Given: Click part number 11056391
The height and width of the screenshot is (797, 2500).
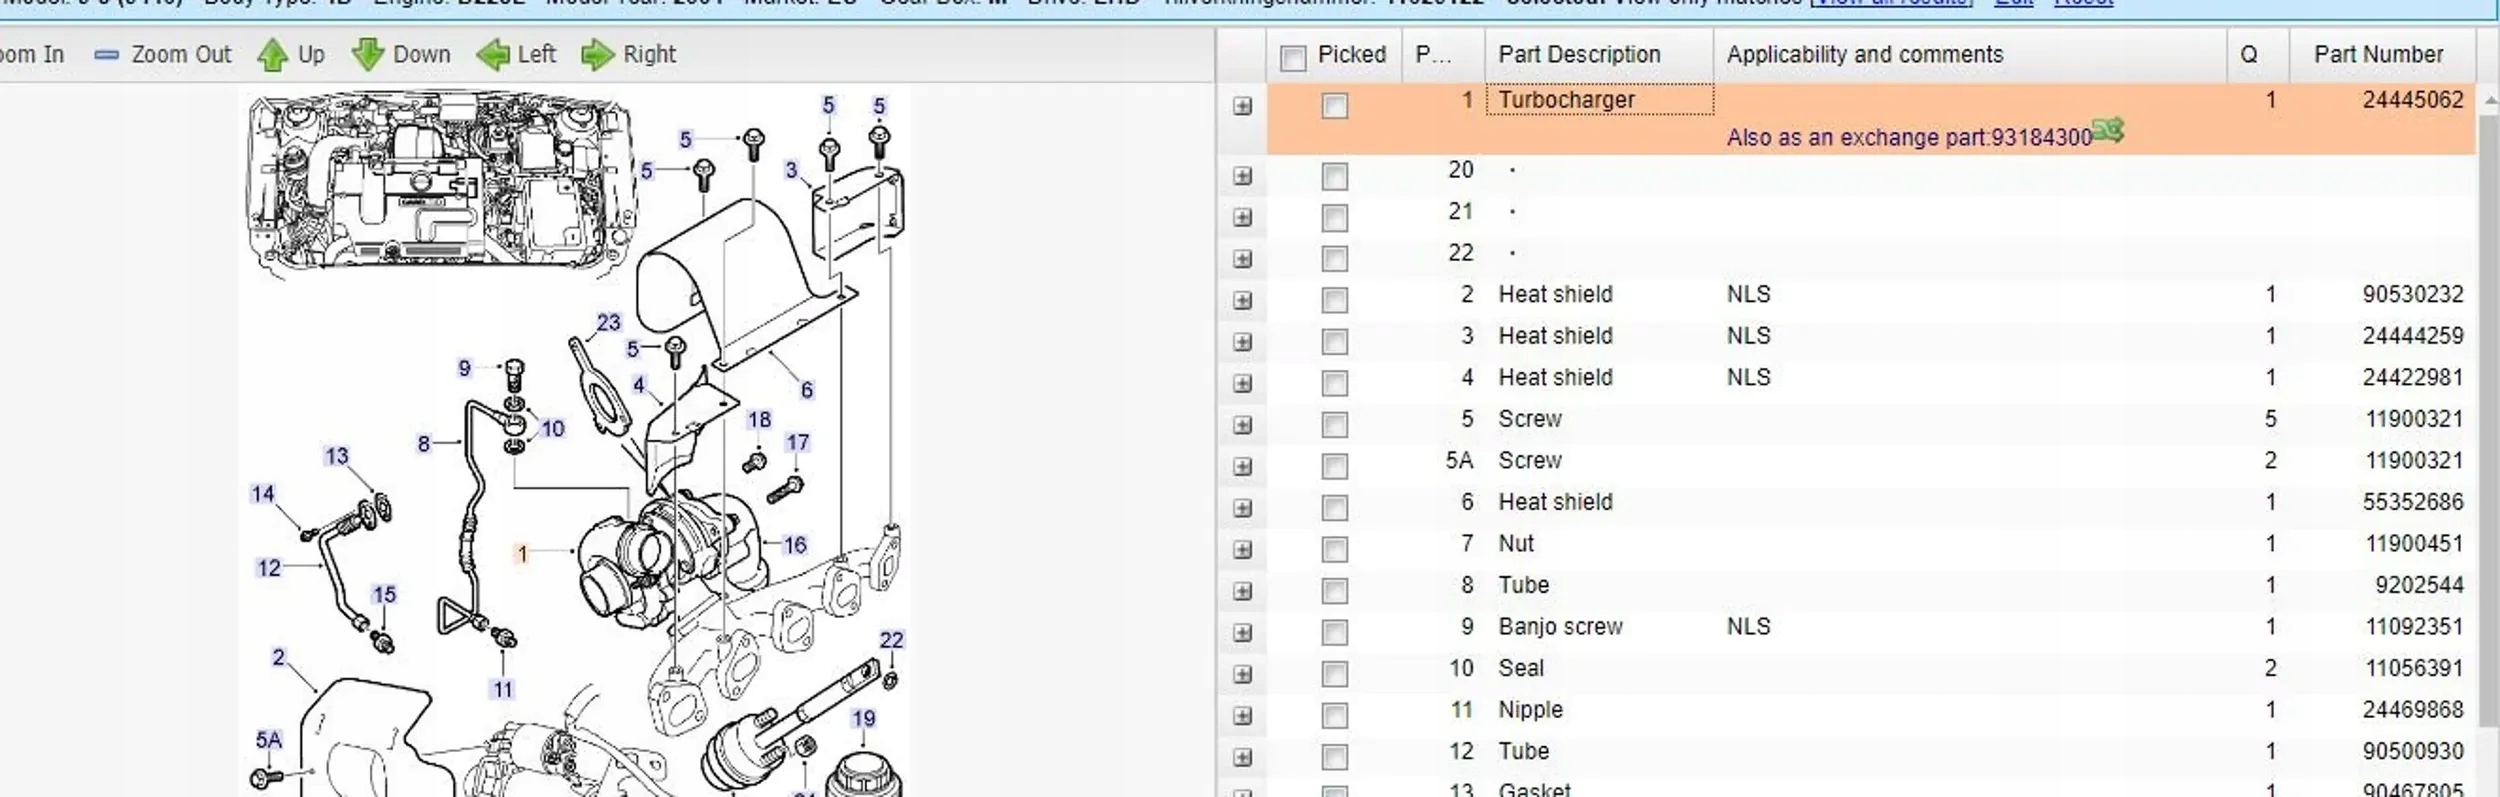Looking at the screenshot, I should 2414,668.
